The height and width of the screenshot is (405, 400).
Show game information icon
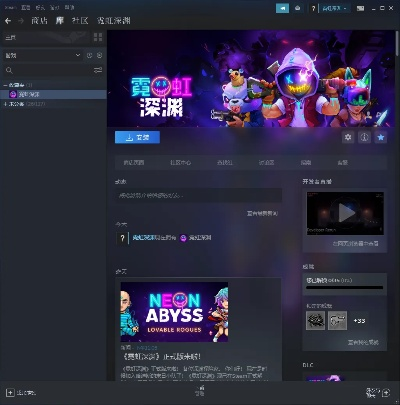tap(364, 137)
